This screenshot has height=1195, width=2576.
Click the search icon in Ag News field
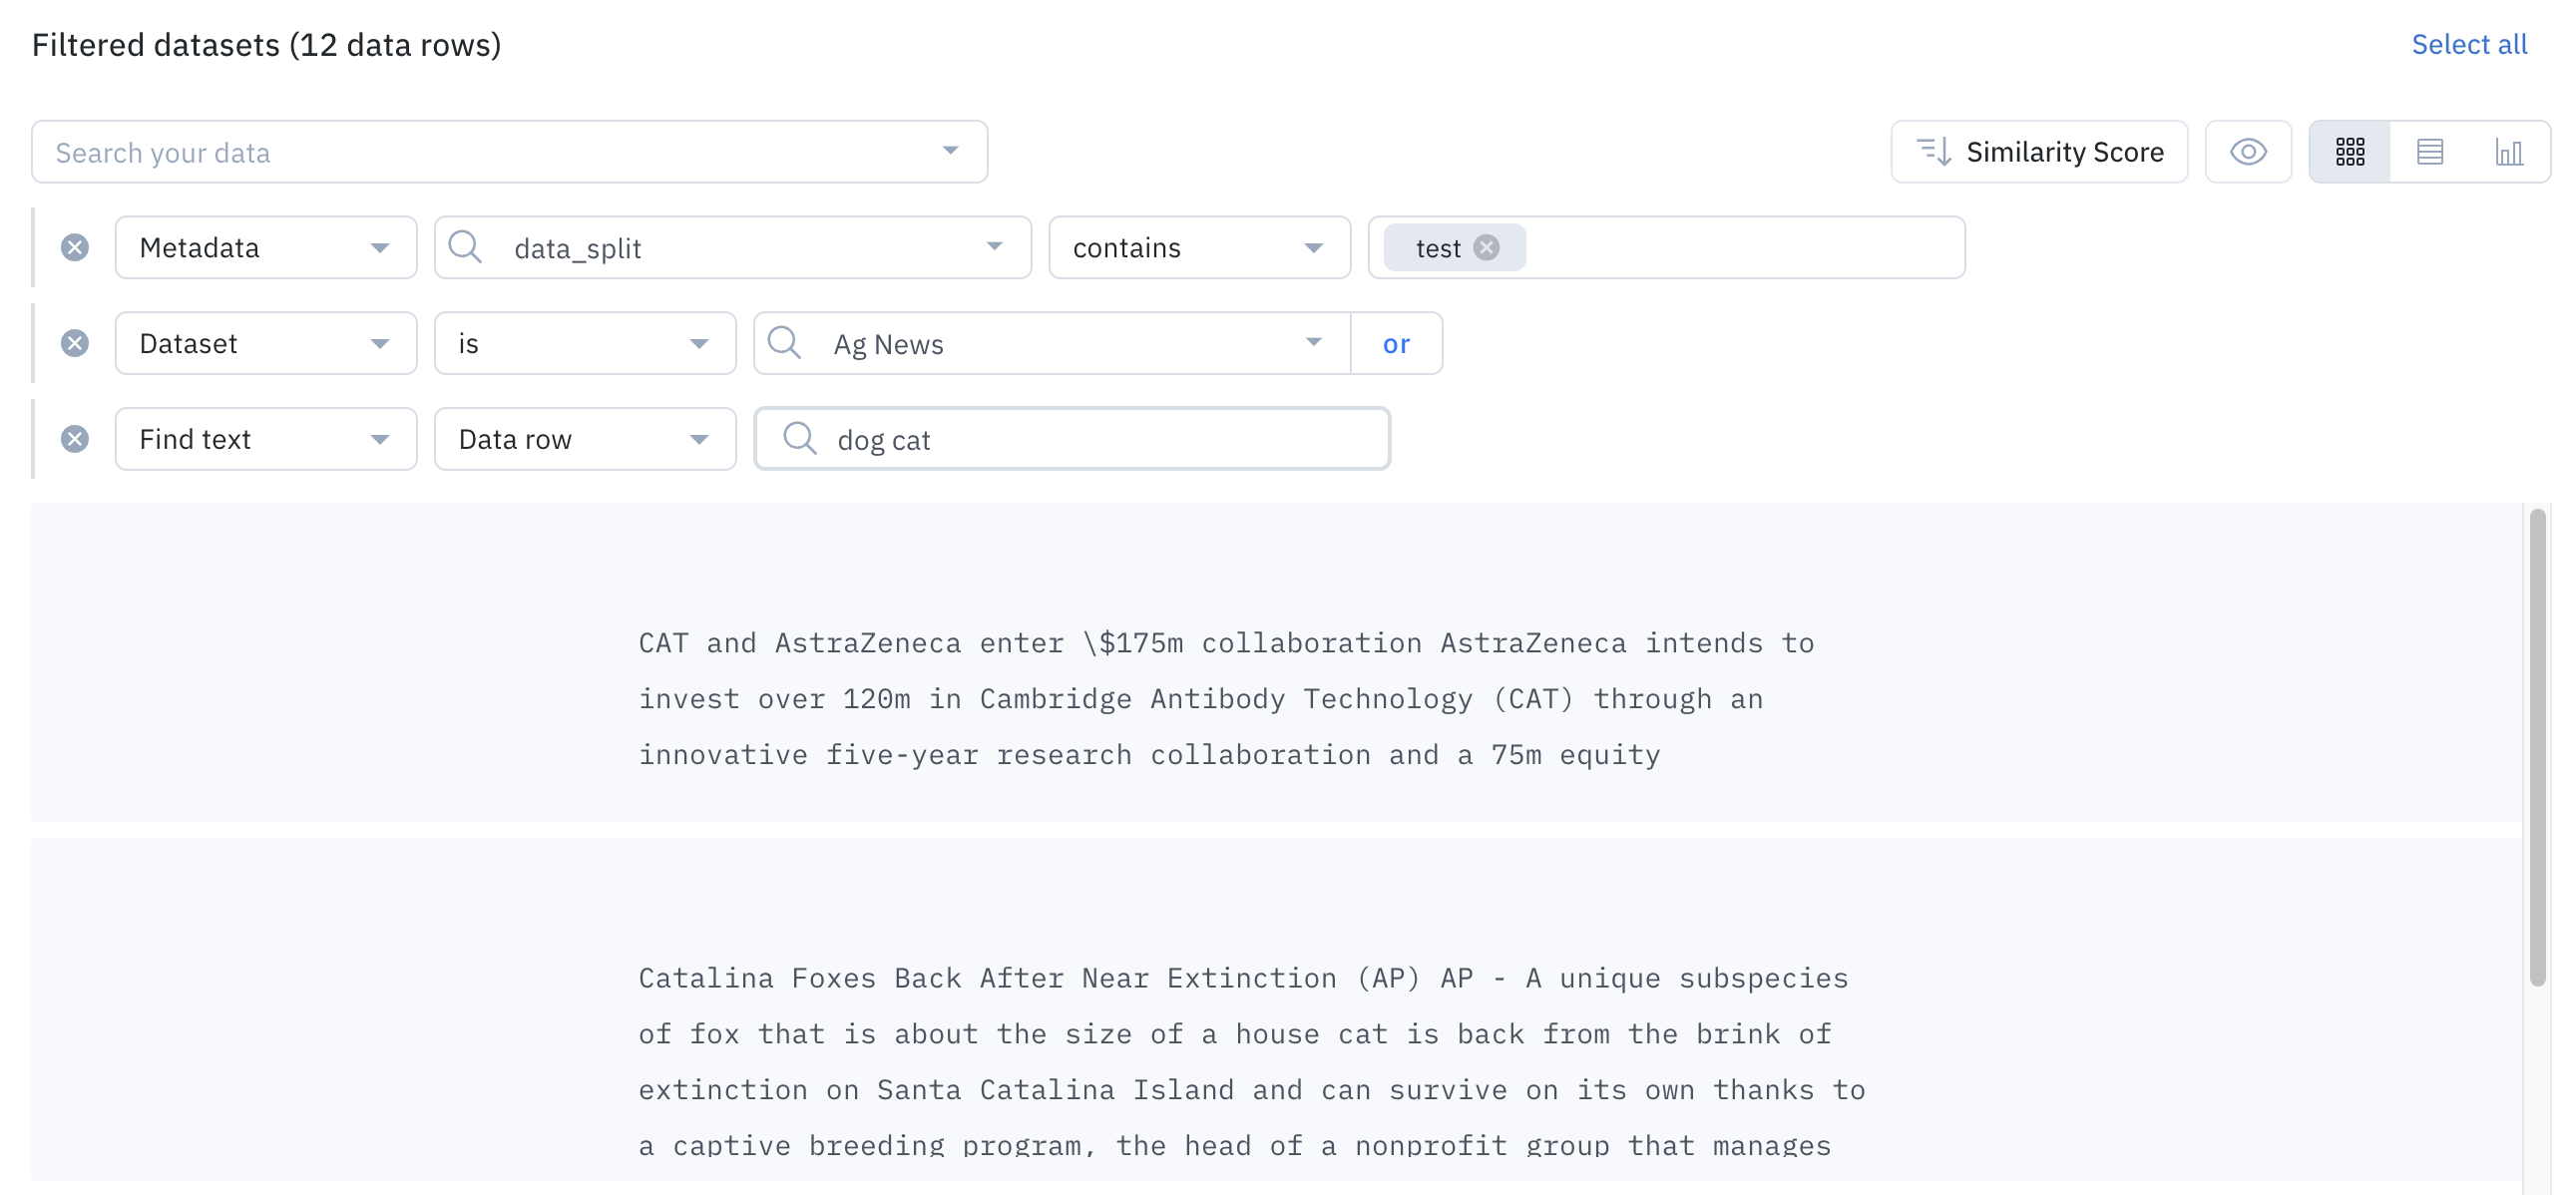[x=785, y=343]
